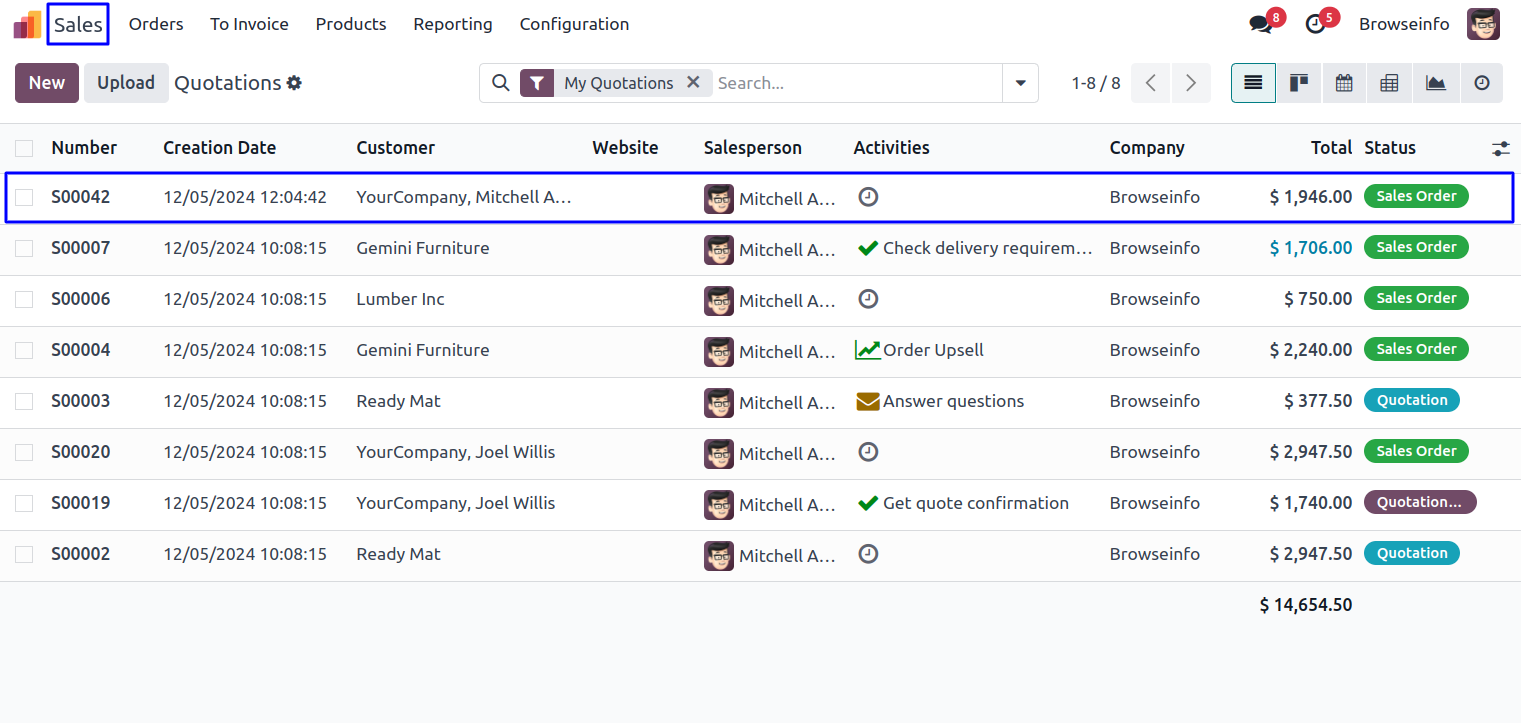Open the optional columns selector

(x=1500, y=148)
